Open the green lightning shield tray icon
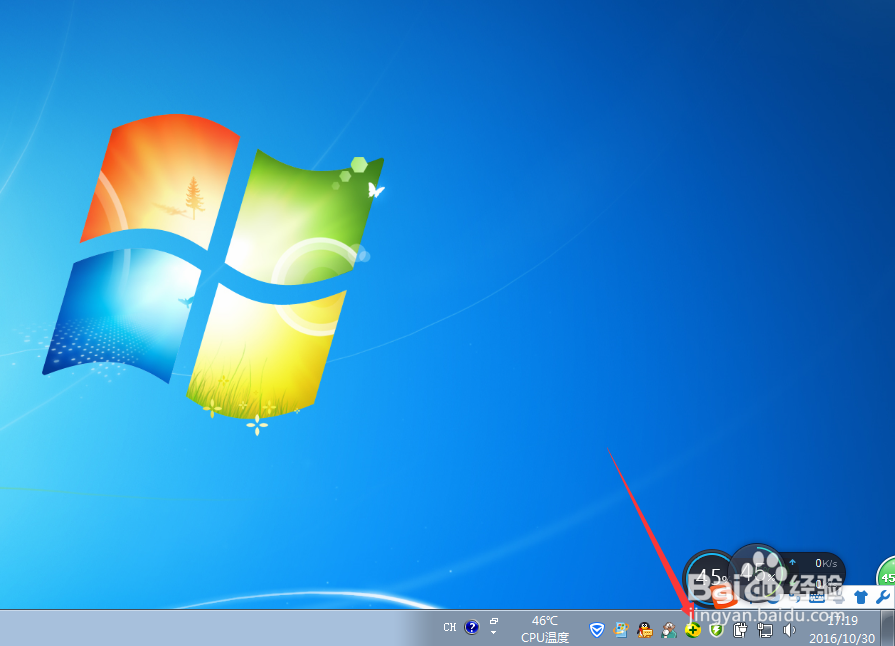 (x=716, y=630)
